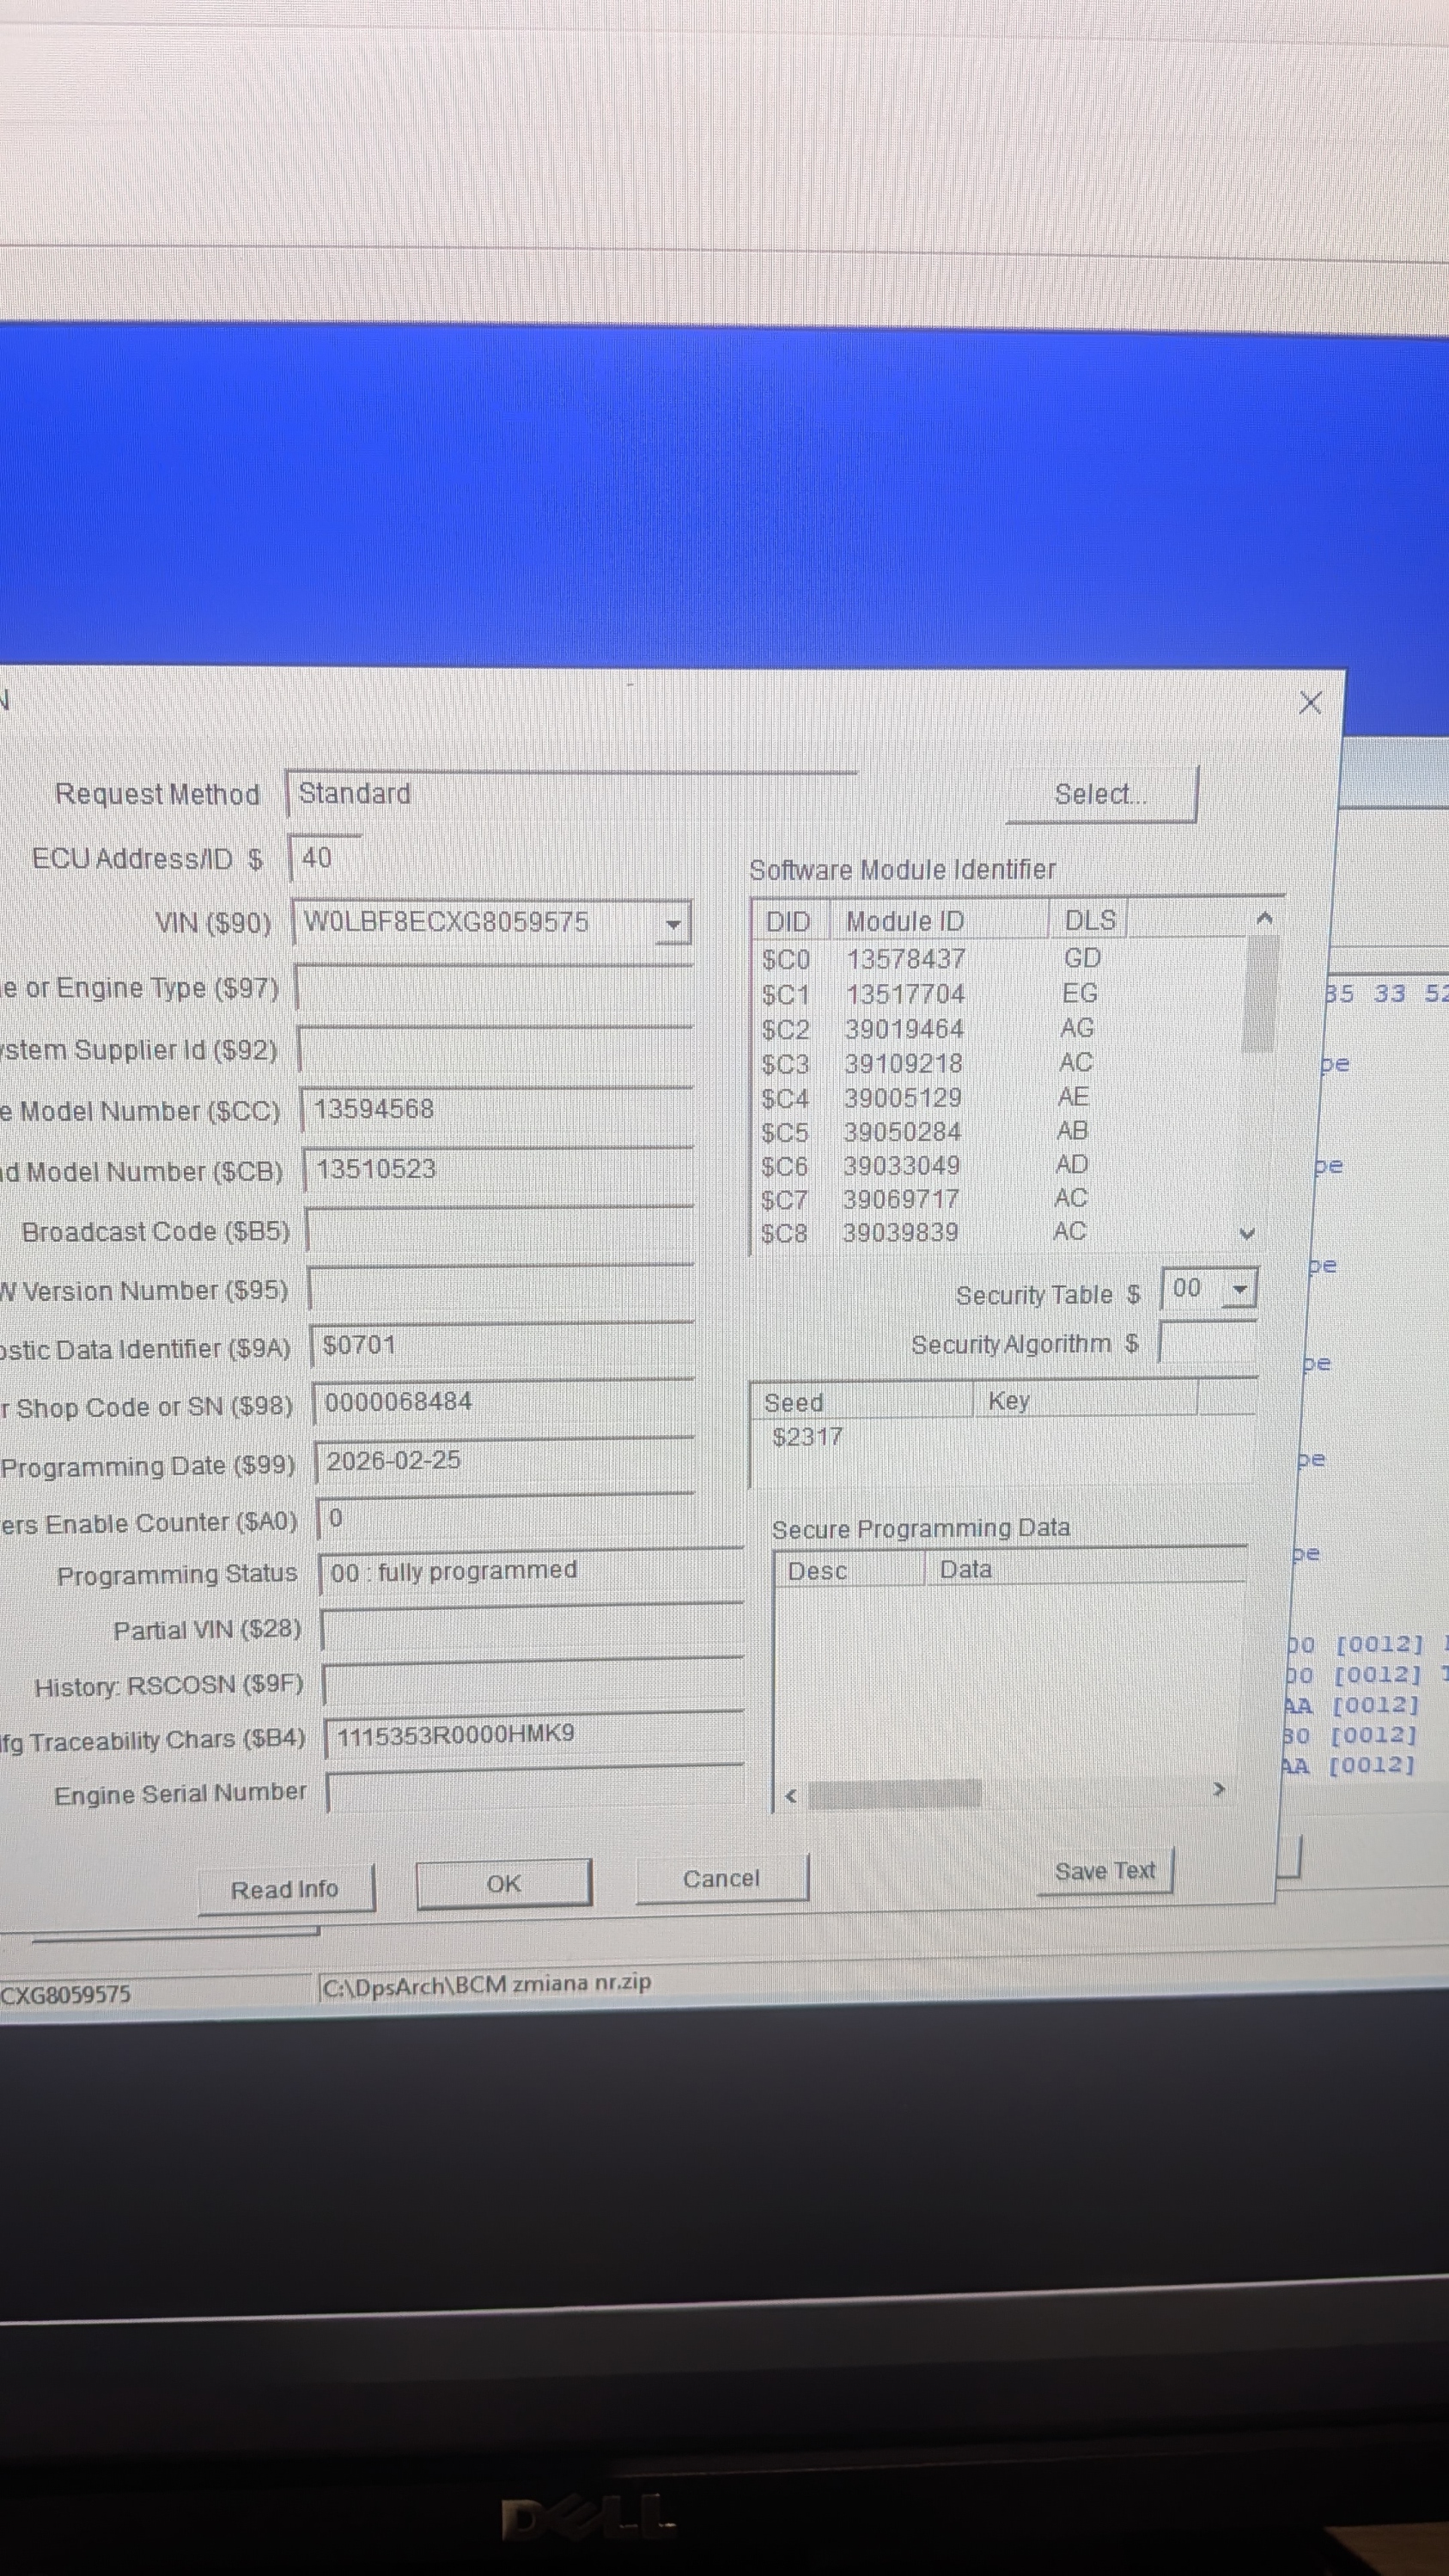The width and height of the screenshot is (1449, 2576).
Task: Click the Desc column header
Action: coord(850,1571)
